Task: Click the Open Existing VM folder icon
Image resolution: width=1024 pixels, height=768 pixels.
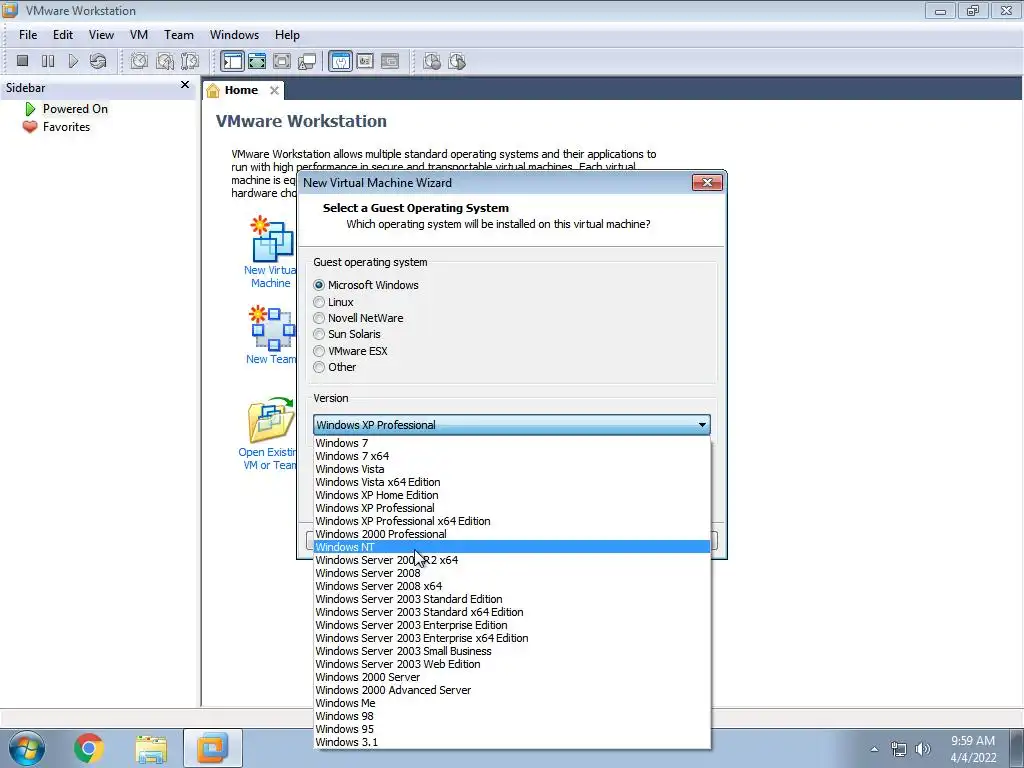Action: pos(272,420)
